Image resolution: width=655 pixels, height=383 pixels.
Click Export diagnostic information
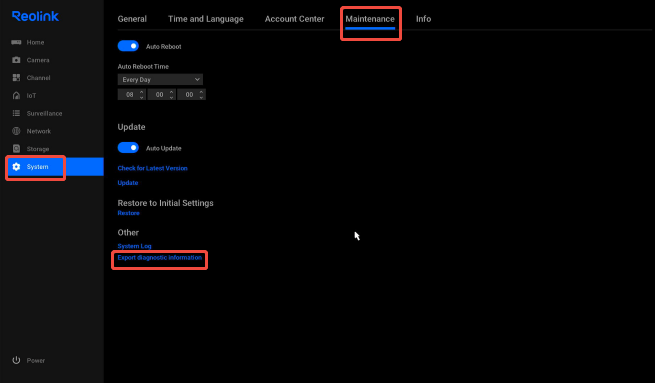[160, 258]
